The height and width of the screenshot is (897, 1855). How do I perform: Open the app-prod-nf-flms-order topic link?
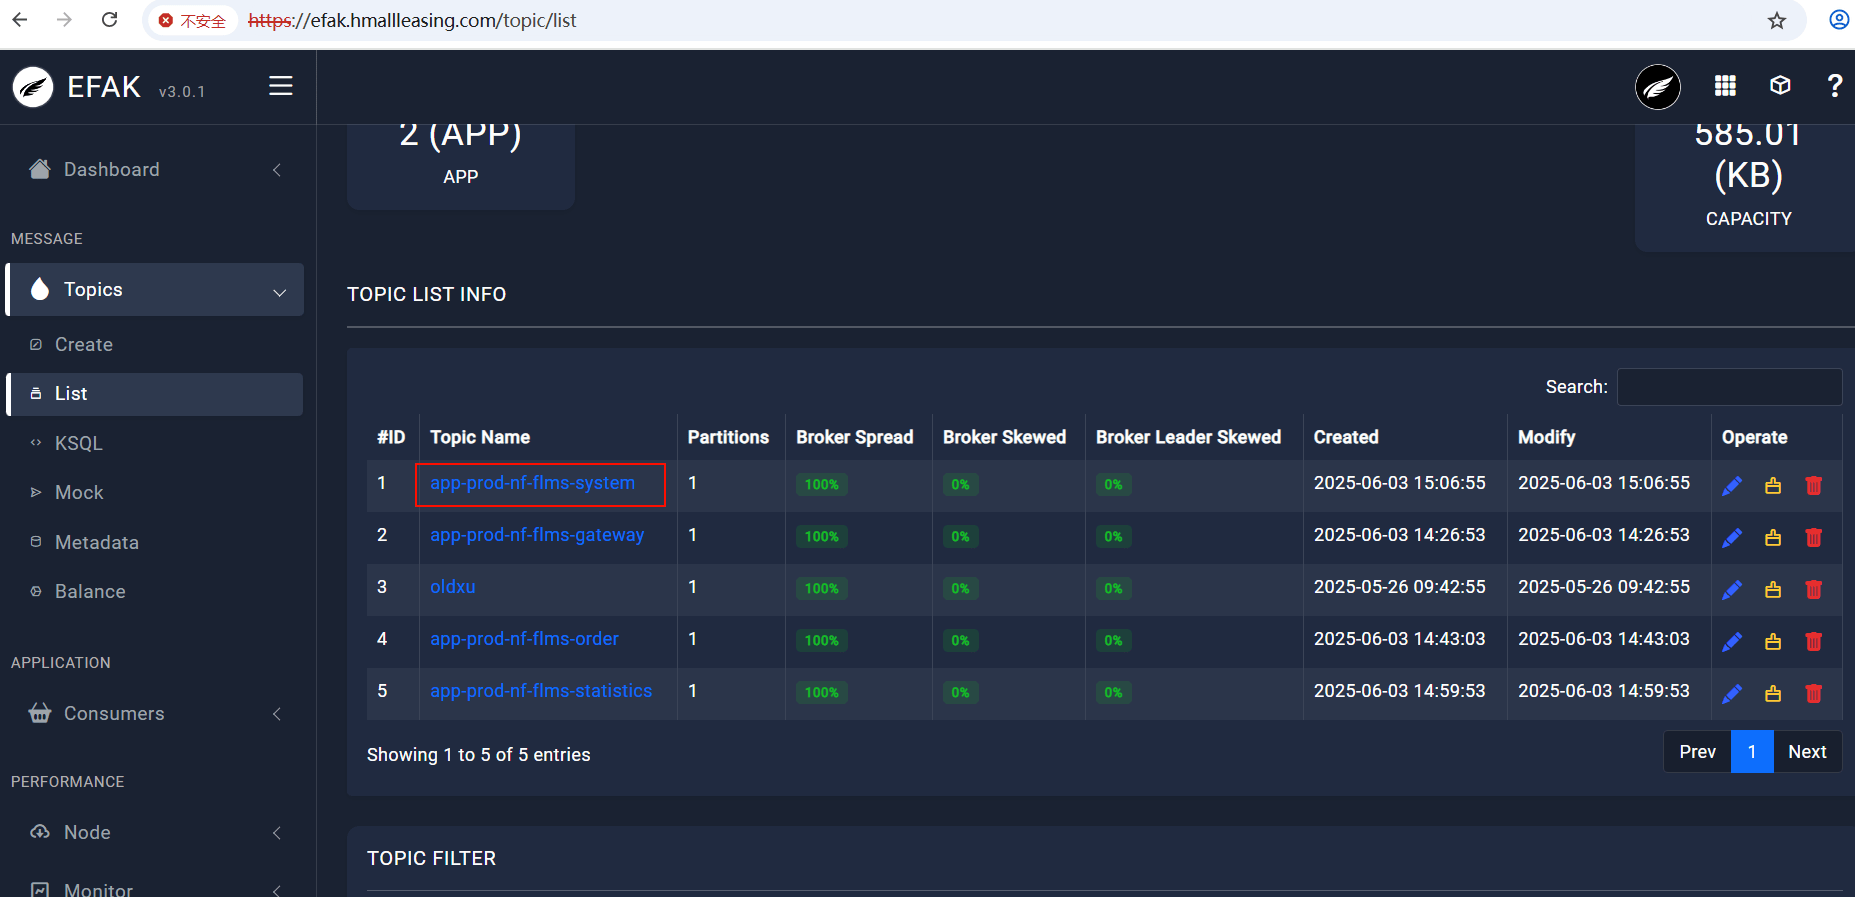pos(524,639)
